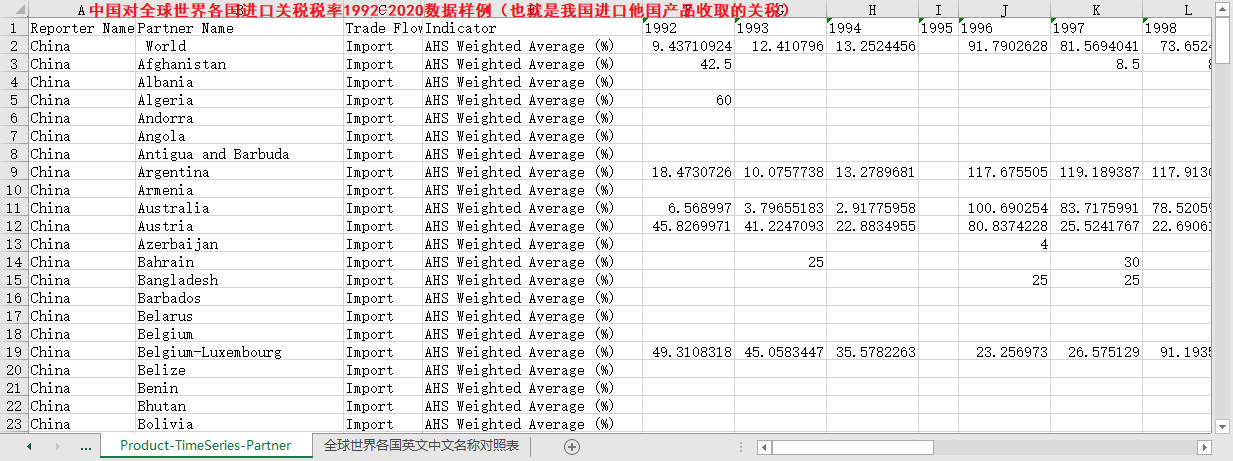The width and height of the screenshot is (1233, 461).
Task: Click value 42.5 in Afghanistan row
Action: coord(689,64)
